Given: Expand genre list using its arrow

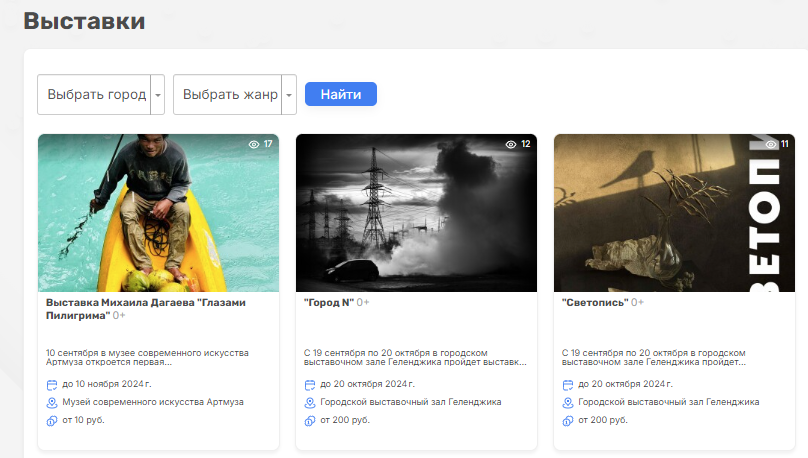Looking at the screenshot, I should (x=289, y=95).
